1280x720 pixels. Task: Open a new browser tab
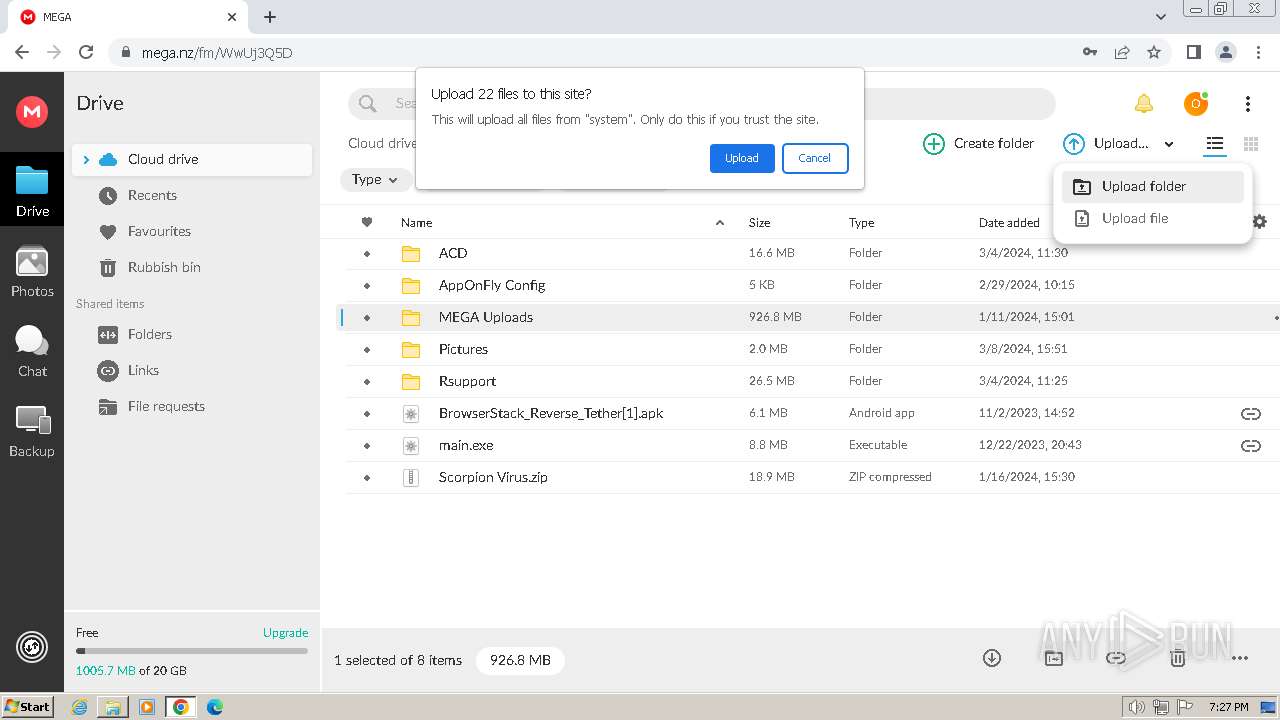(270, 17)
